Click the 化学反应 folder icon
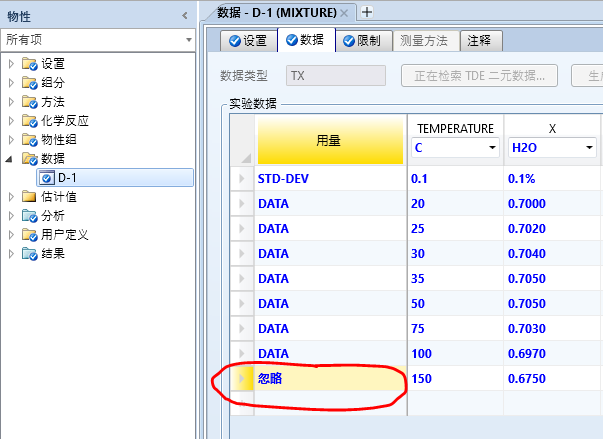603x439 pixels. click(x=30, y=121)
